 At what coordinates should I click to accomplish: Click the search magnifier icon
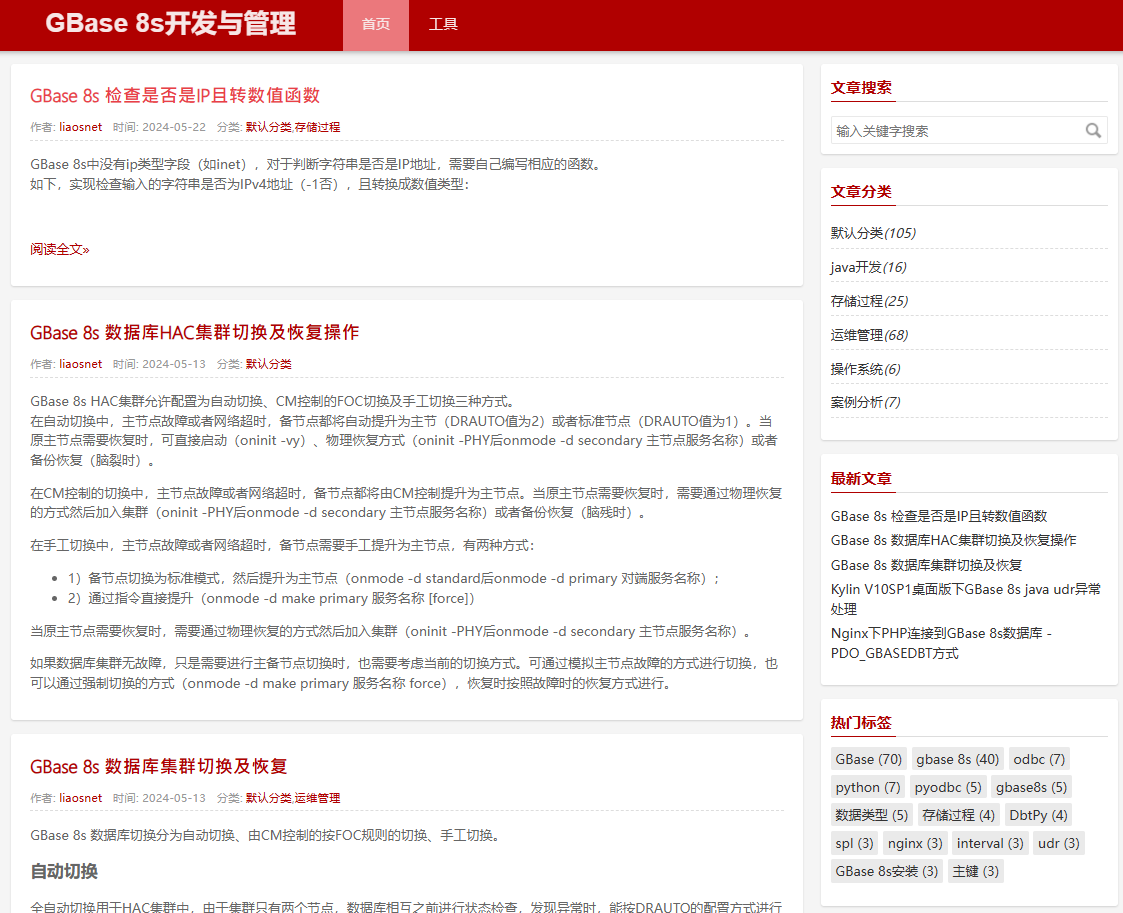[x=1093, y=130]
